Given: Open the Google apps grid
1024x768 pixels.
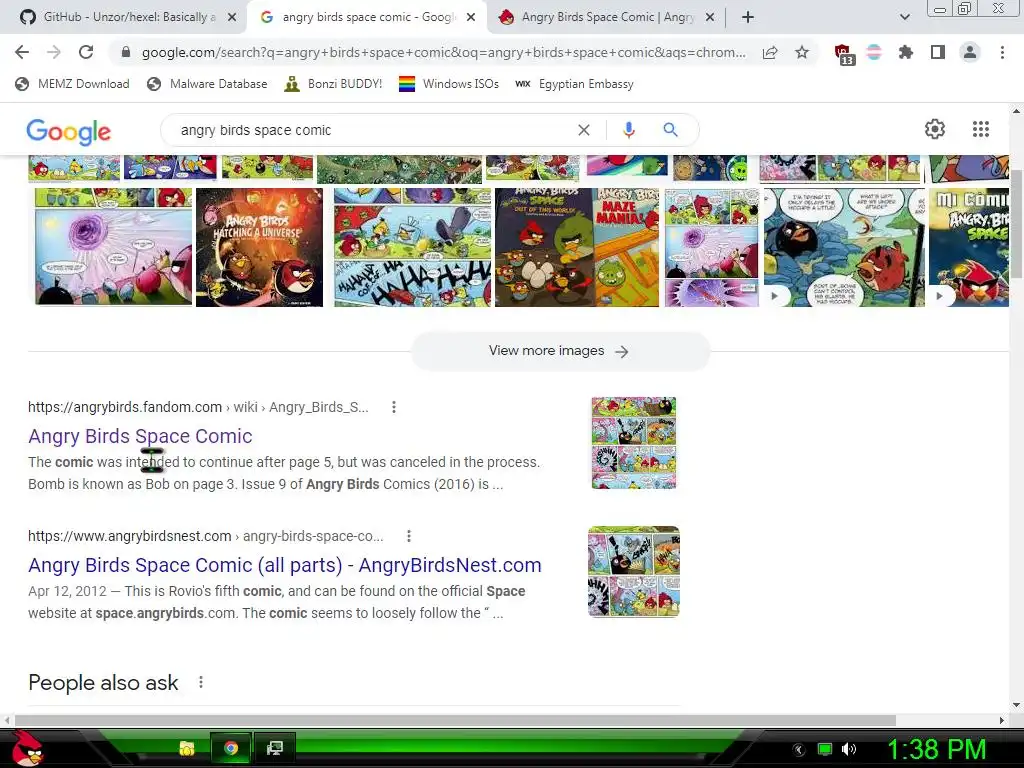Looking at the screenshot, I should pos(981,129).
